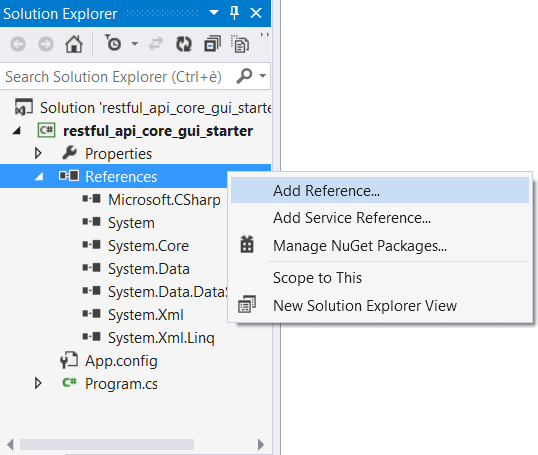Toggle the Show All Files icon
The height and width of the screenshot is (455, 538).
240,44
